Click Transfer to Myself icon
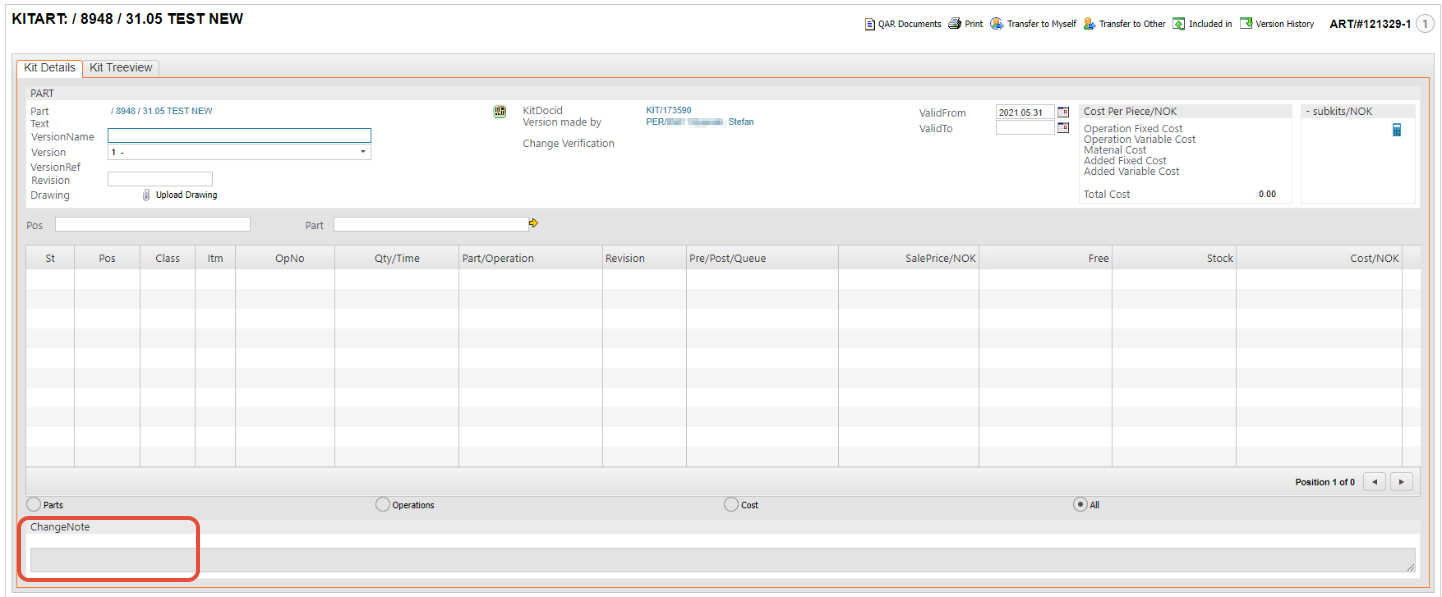 pos(997,24)
